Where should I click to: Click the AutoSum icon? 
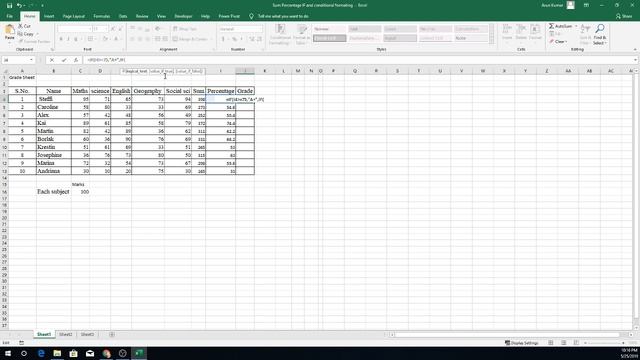(x=551, y=26)
